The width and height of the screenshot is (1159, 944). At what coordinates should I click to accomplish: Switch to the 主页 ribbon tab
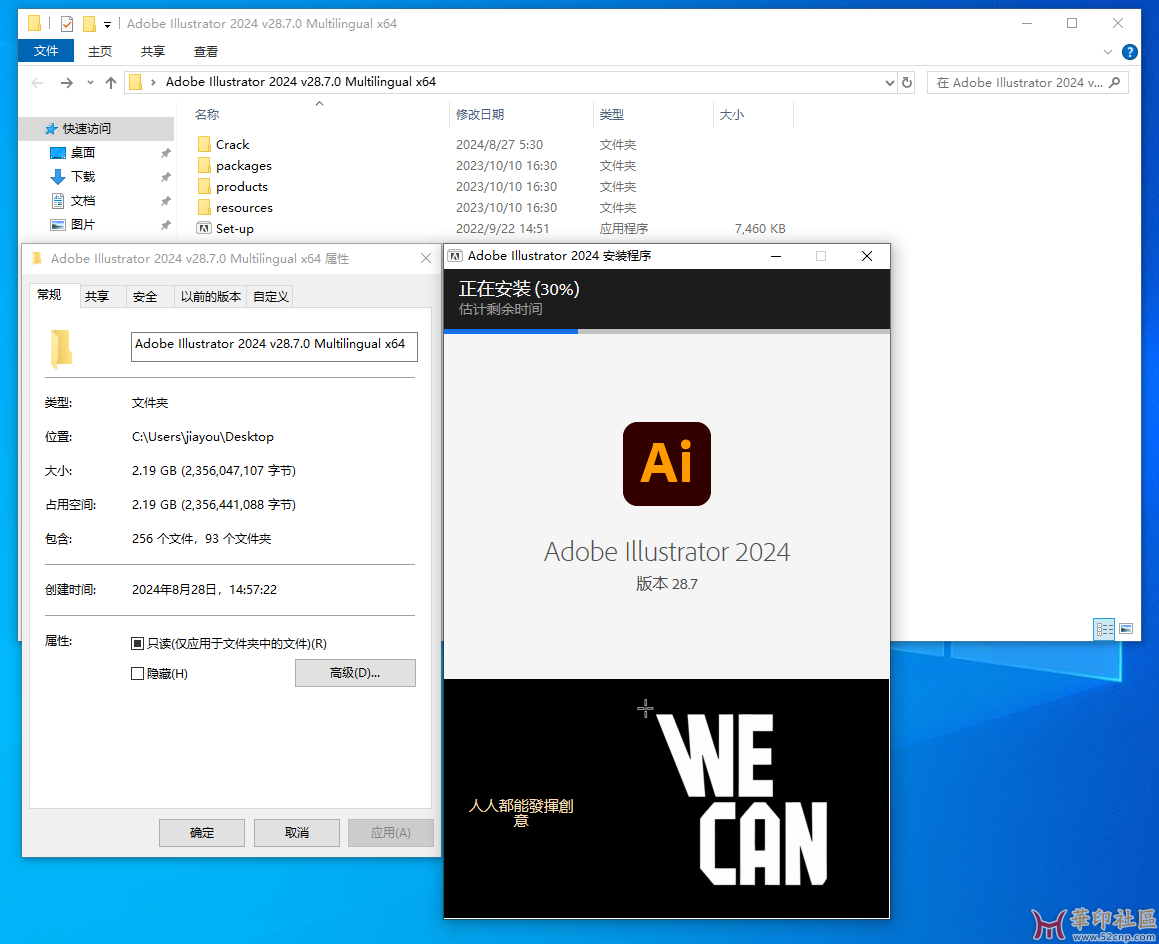[100, 51]
